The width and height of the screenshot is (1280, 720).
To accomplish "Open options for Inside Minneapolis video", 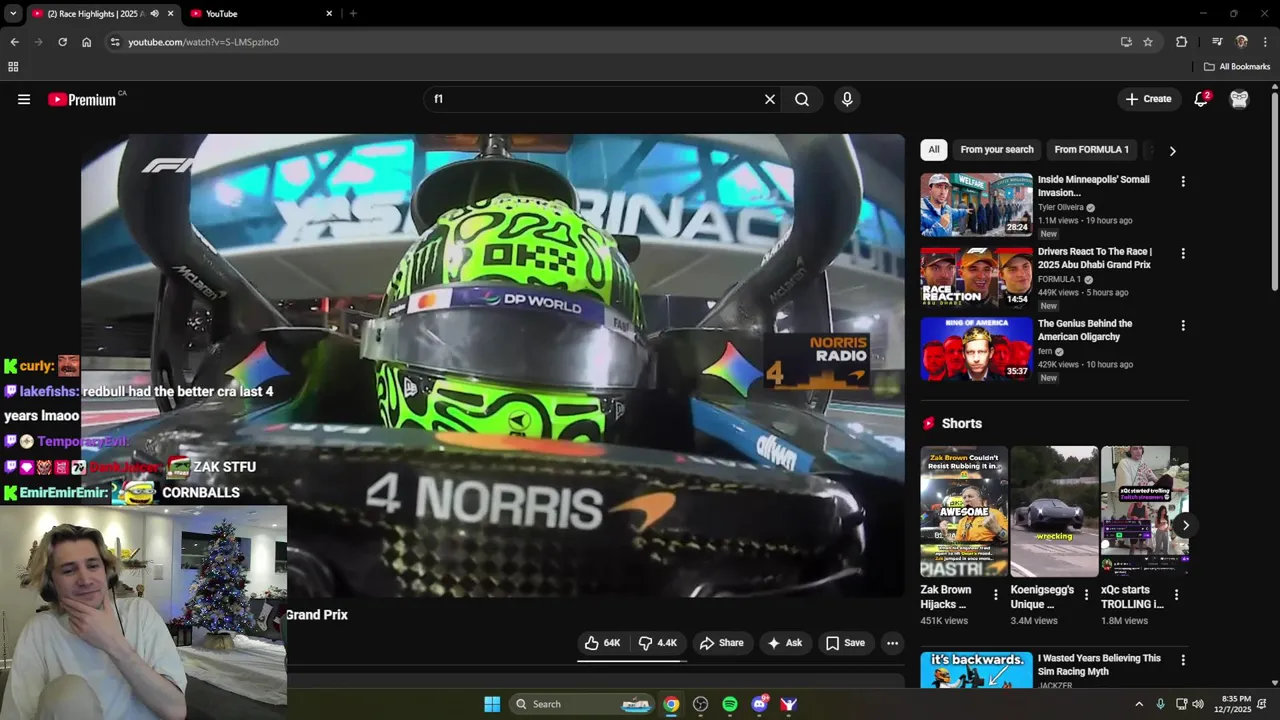I will tap(1183, 182).
